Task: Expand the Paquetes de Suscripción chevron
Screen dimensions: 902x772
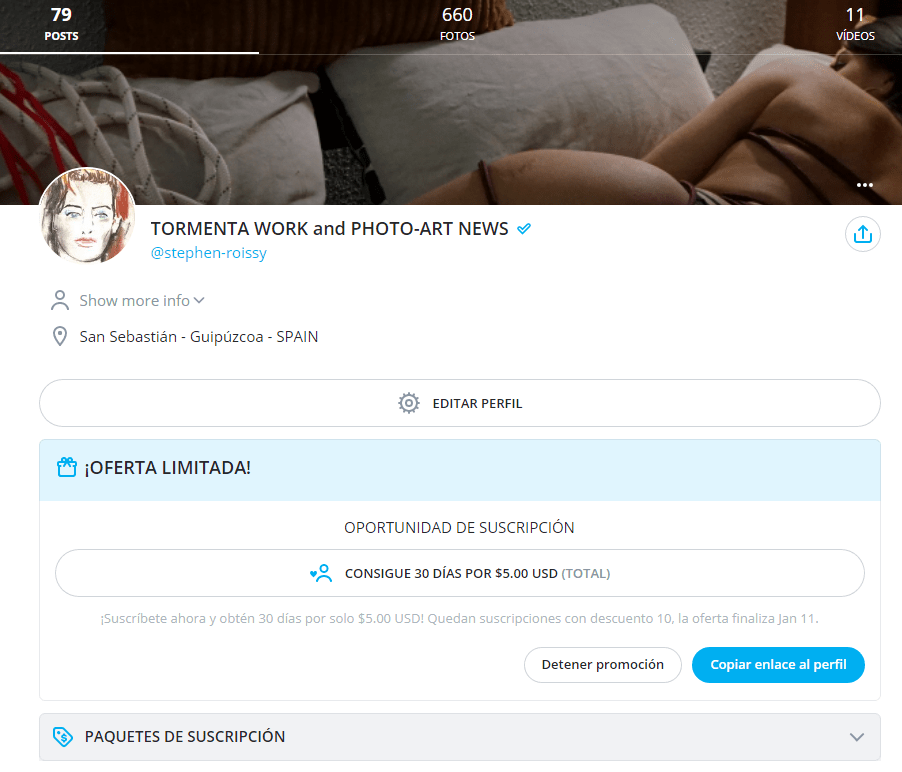Action: 856,737
